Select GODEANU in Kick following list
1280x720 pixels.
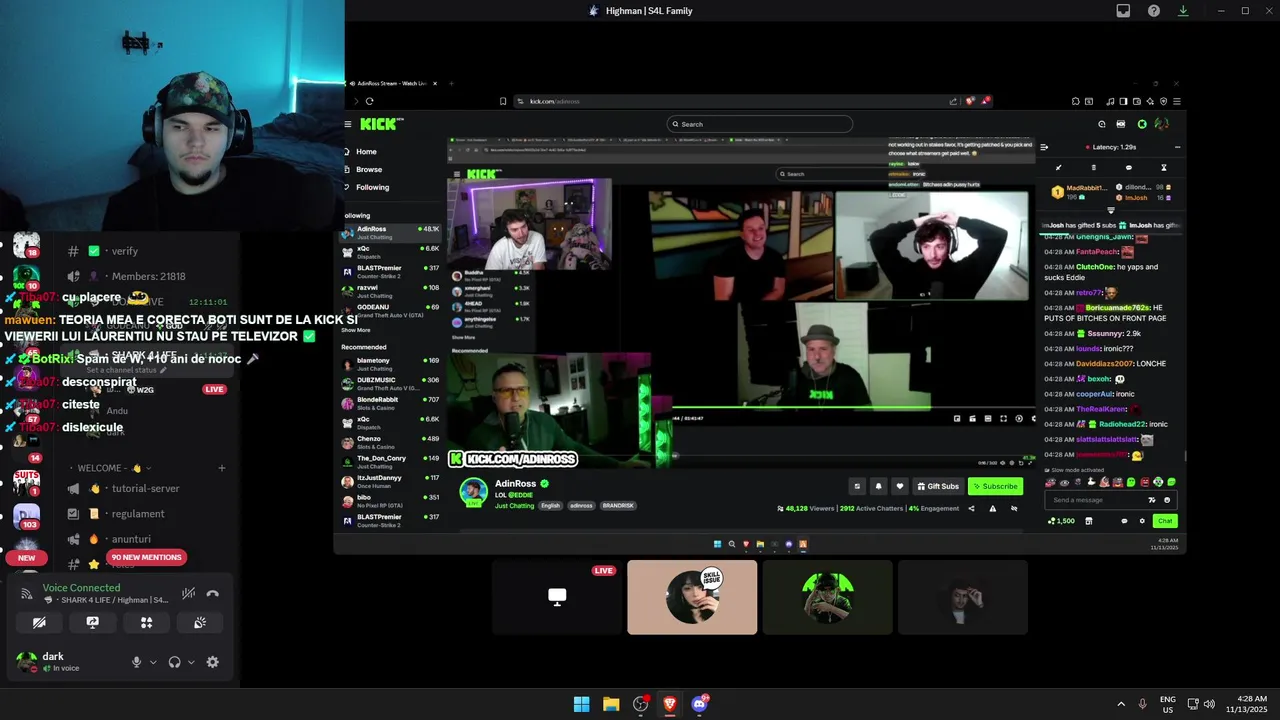pyautogui.click(x=392, y=310)
